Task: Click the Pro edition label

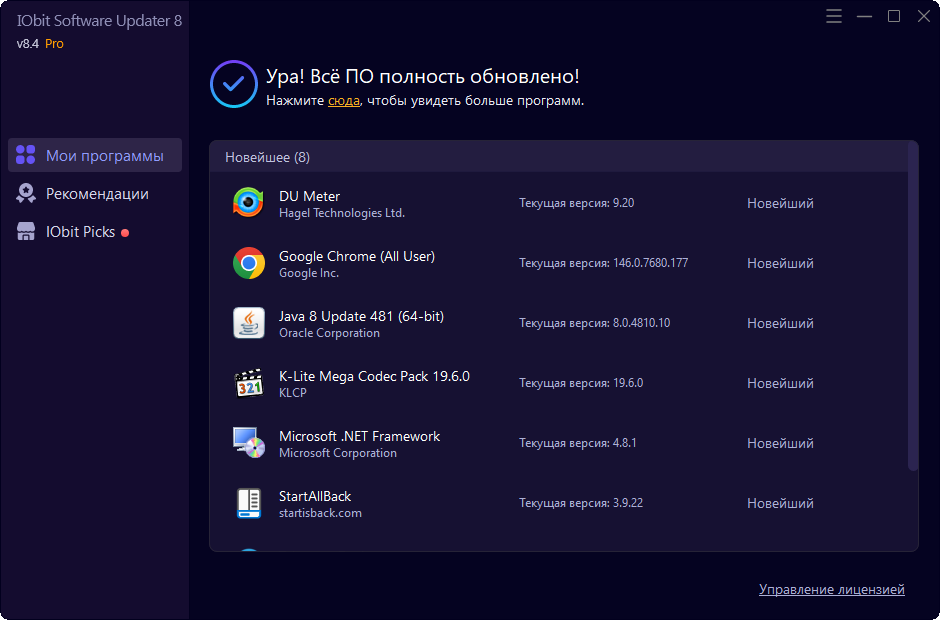Action: pyautogui.click(x=54, y=44)
